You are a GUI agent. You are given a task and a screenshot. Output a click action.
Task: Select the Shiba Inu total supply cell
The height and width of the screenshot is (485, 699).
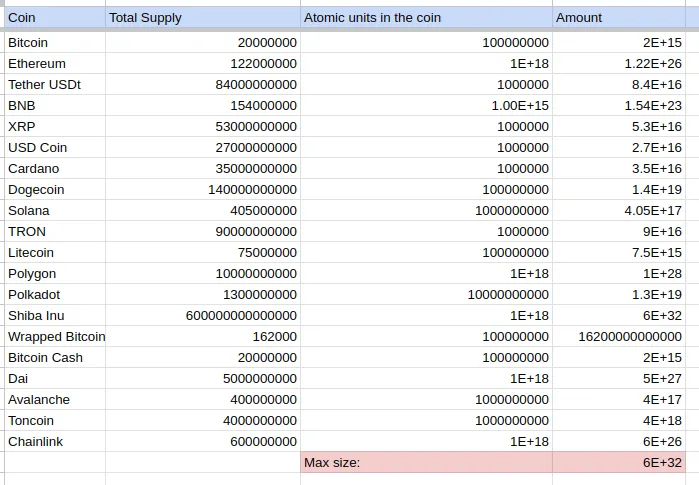pos(202,316)
